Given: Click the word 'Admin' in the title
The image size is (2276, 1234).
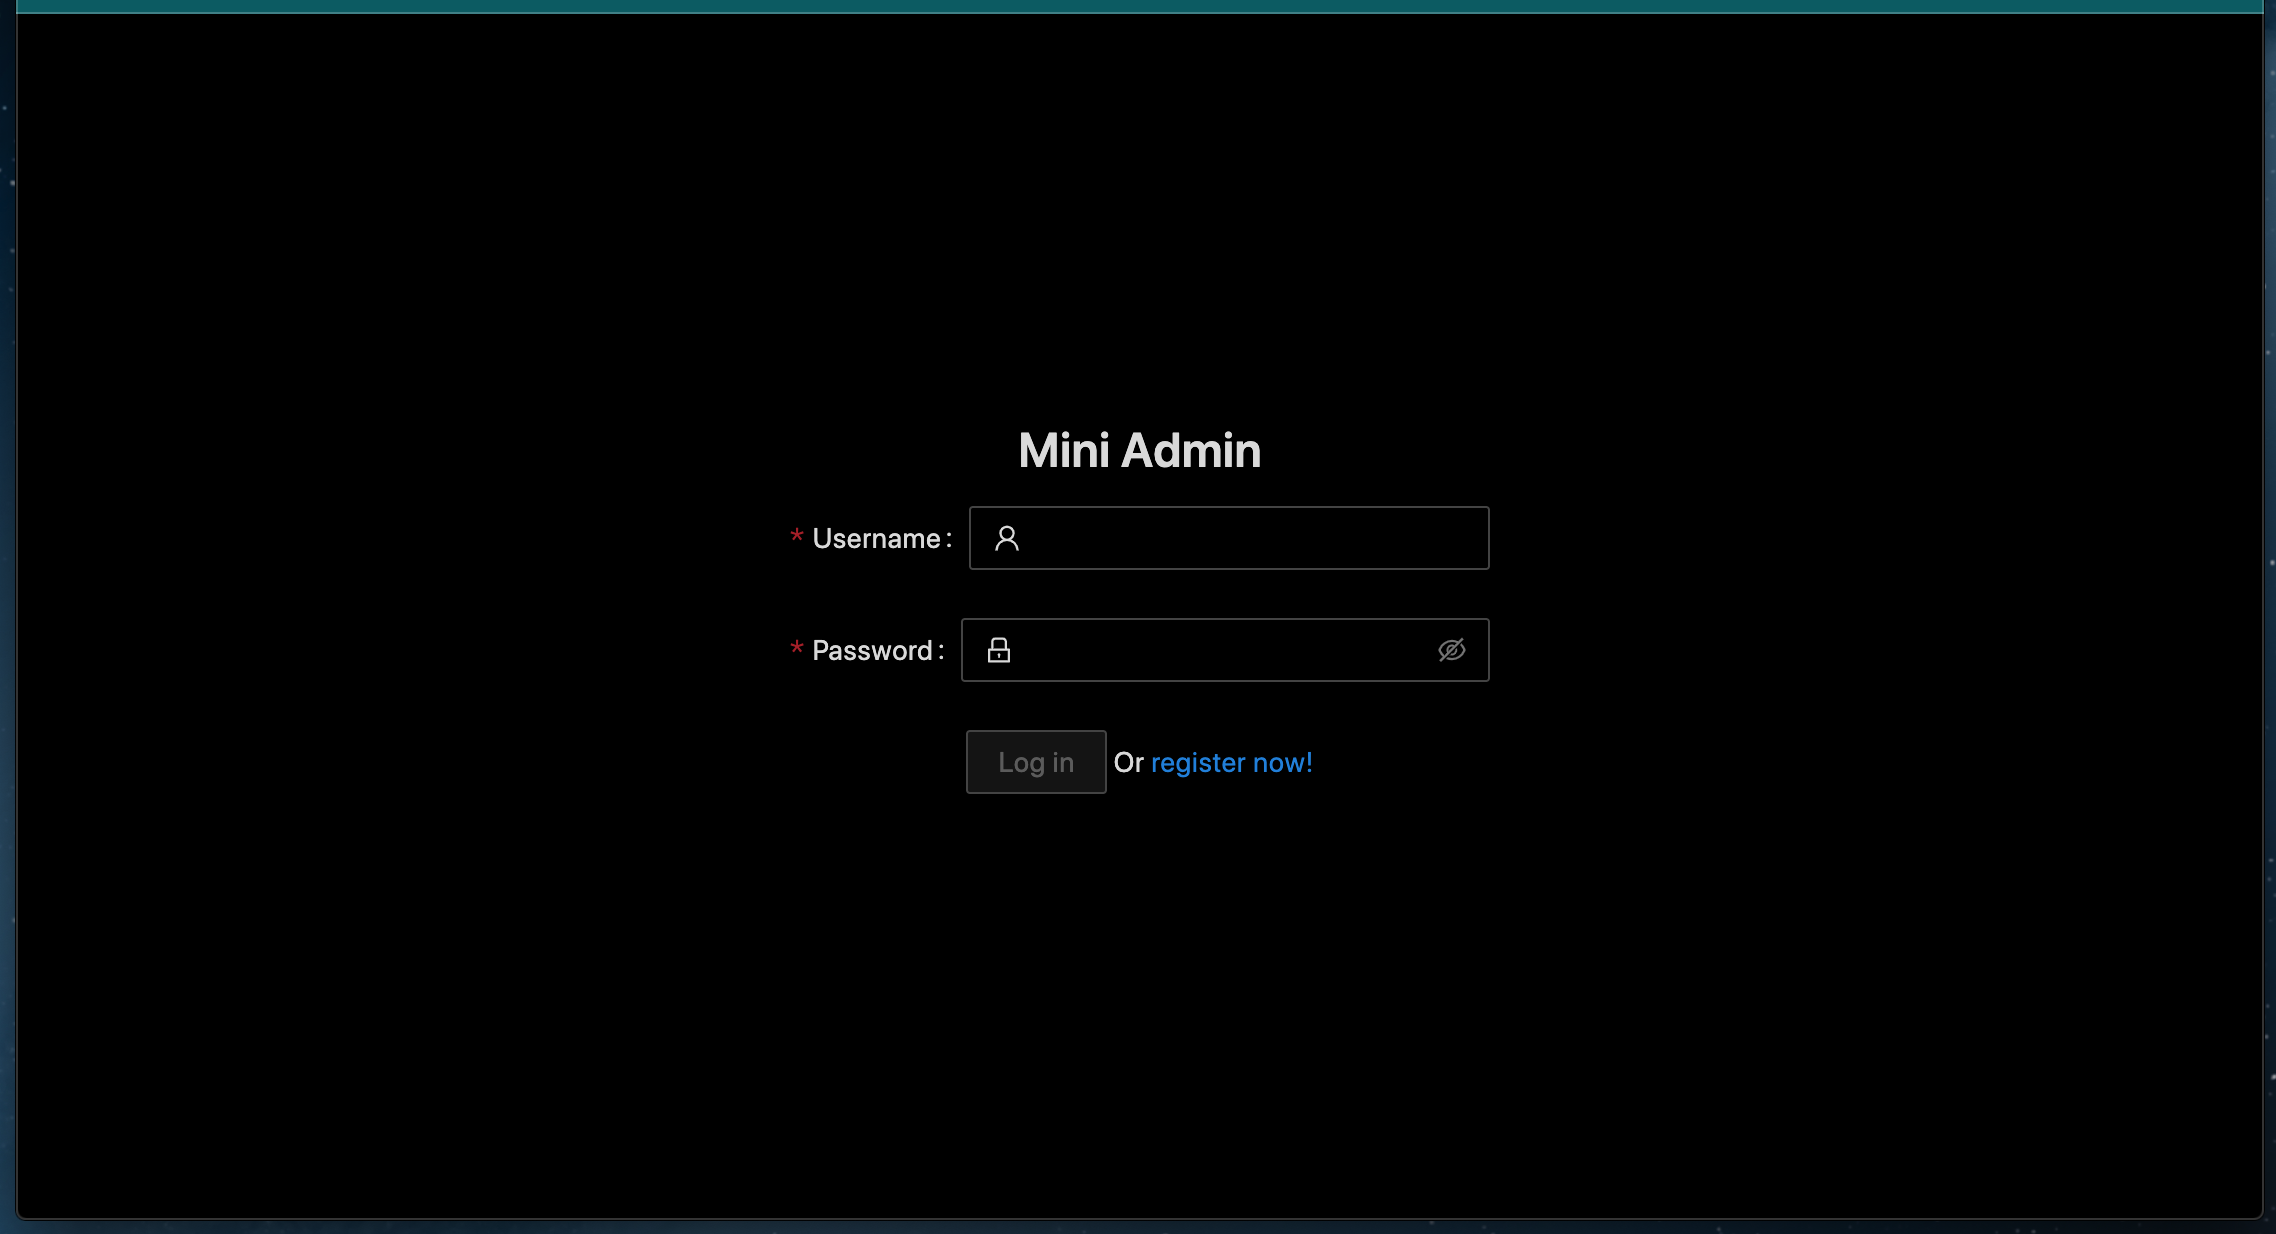Looking at the screenshot, I should 1191,451.
